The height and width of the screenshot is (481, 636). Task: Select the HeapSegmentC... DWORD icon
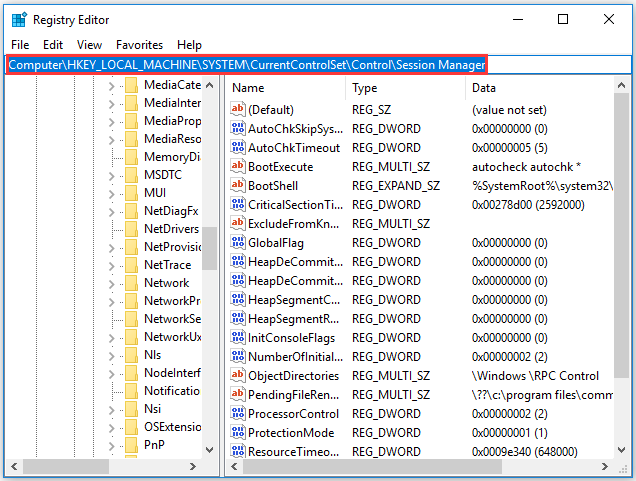pos(238,300)
